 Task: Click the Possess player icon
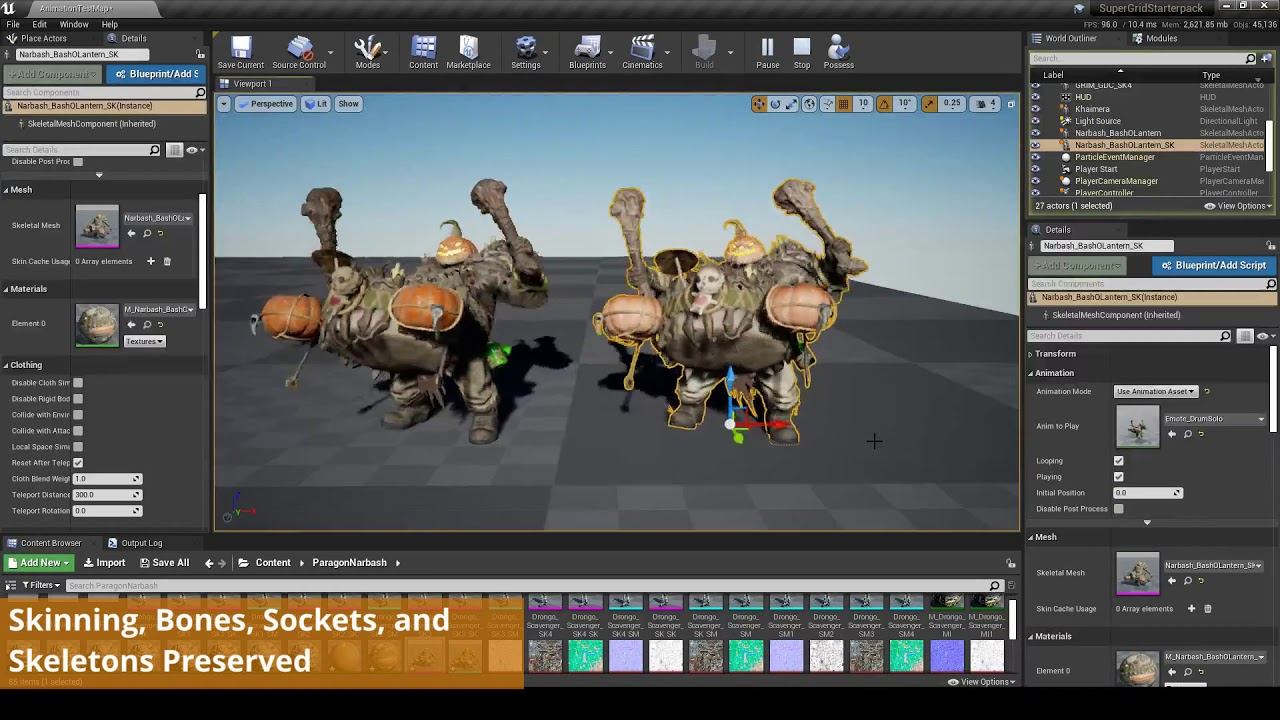click(838, 52)
